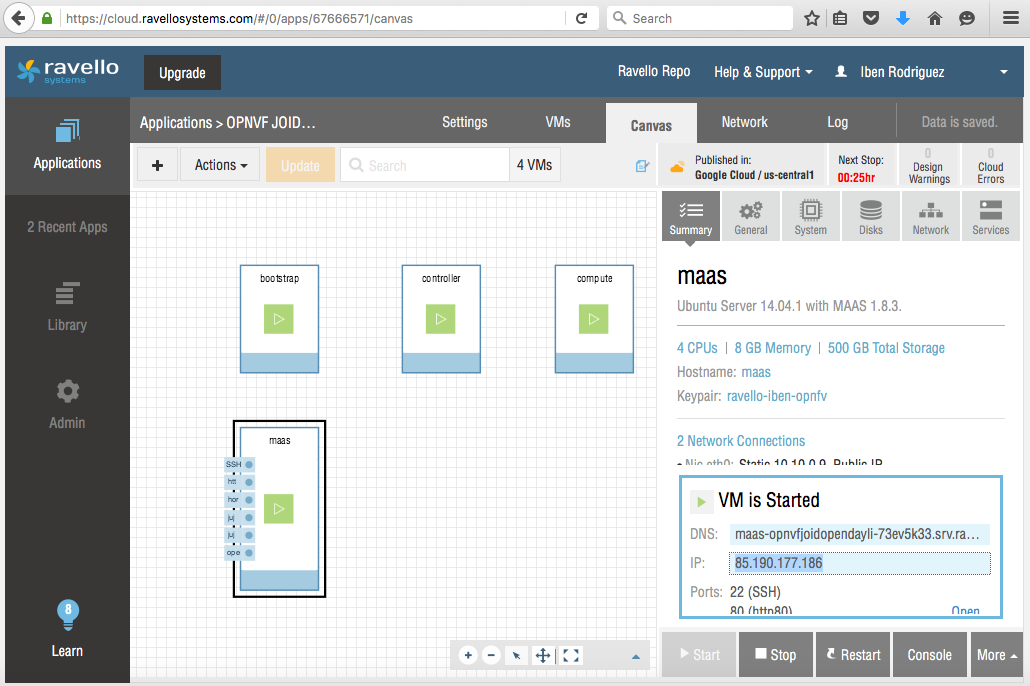Open the System details tab icon
Image resolution: width=1030 pixels, height=686 pixels.
811,216
